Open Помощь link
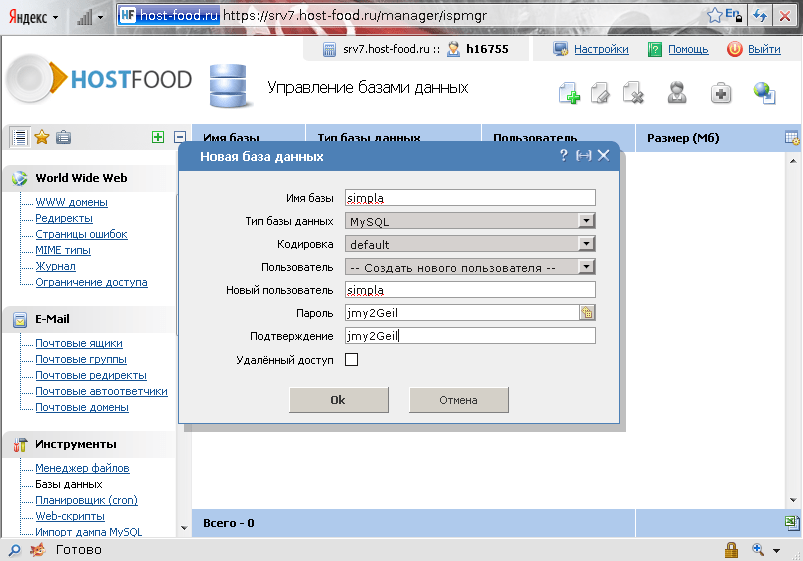Image resolution: width=803 pixels, height=561 pixels. [x=688, y=49]
